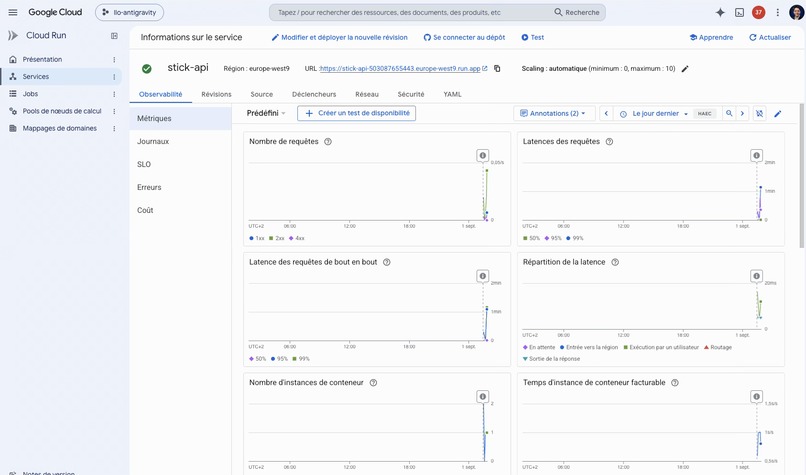Click Actualiser to refresh
Viewport: 806px width, 475px height.
(x=770, y=38)
